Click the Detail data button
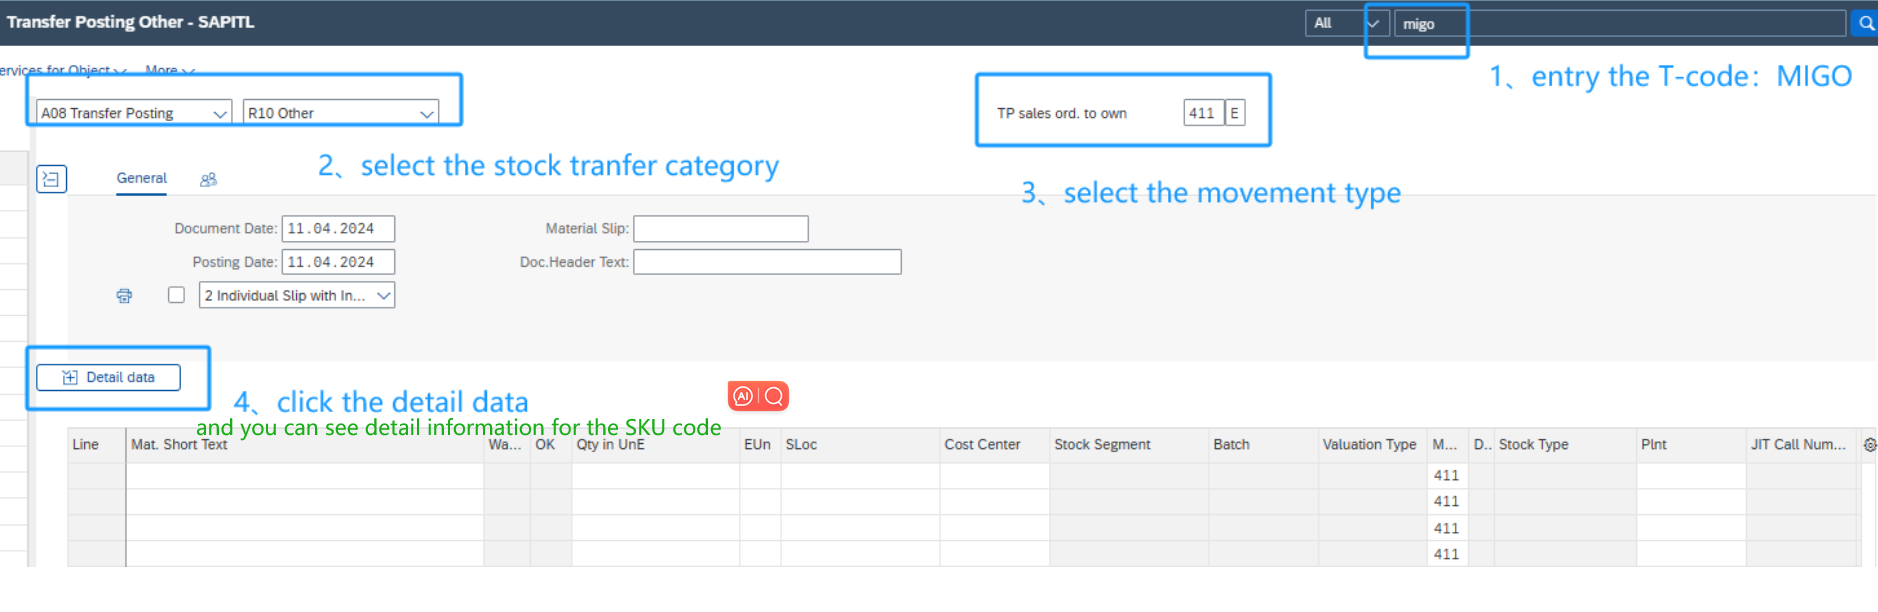This screenshot has width=1878, height=612. coord(108,378)
